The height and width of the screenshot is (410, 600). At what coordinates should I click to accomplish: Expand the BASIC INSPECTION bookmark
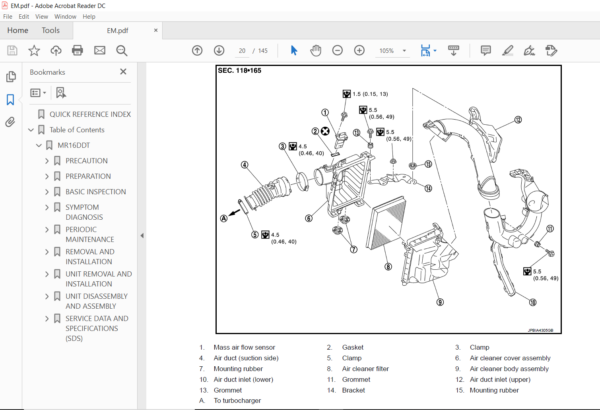[x=47, y=192]
